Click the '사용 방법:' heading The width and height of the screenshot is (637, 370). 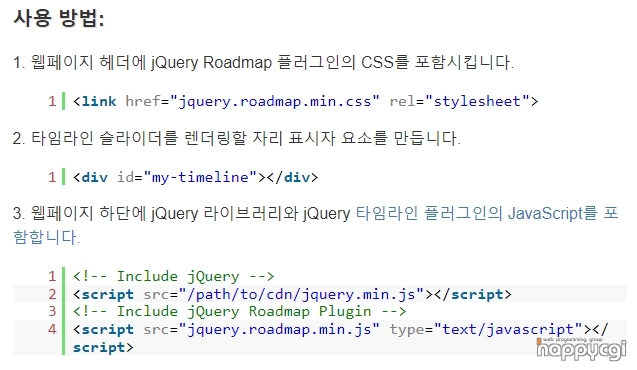pos(59,18)
